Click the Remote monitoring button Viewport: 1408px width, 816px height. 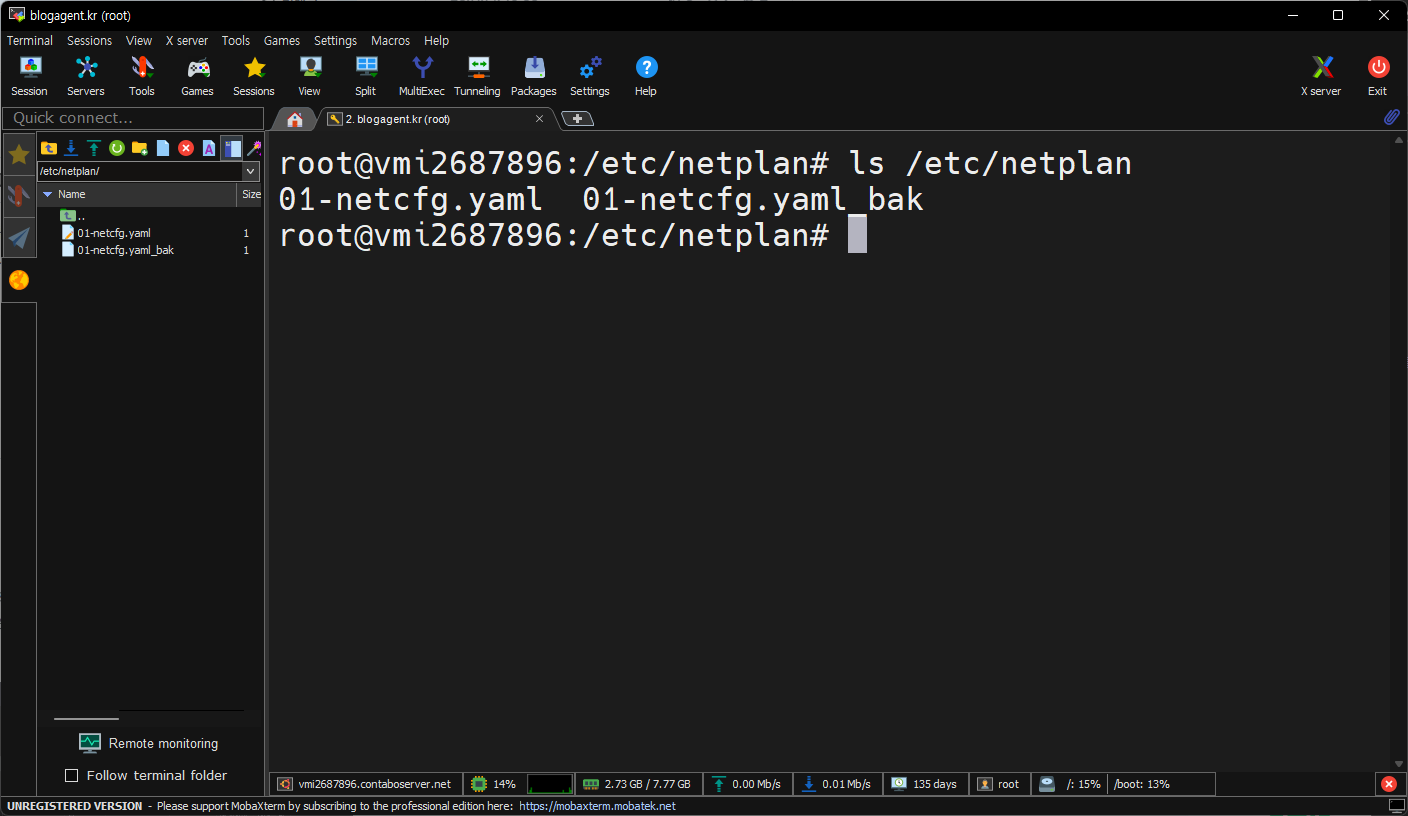click(149, 743)
